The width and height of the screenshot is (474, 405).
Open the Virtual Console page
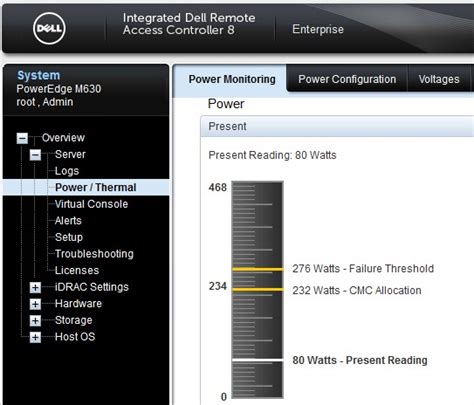tap(91, 204)
